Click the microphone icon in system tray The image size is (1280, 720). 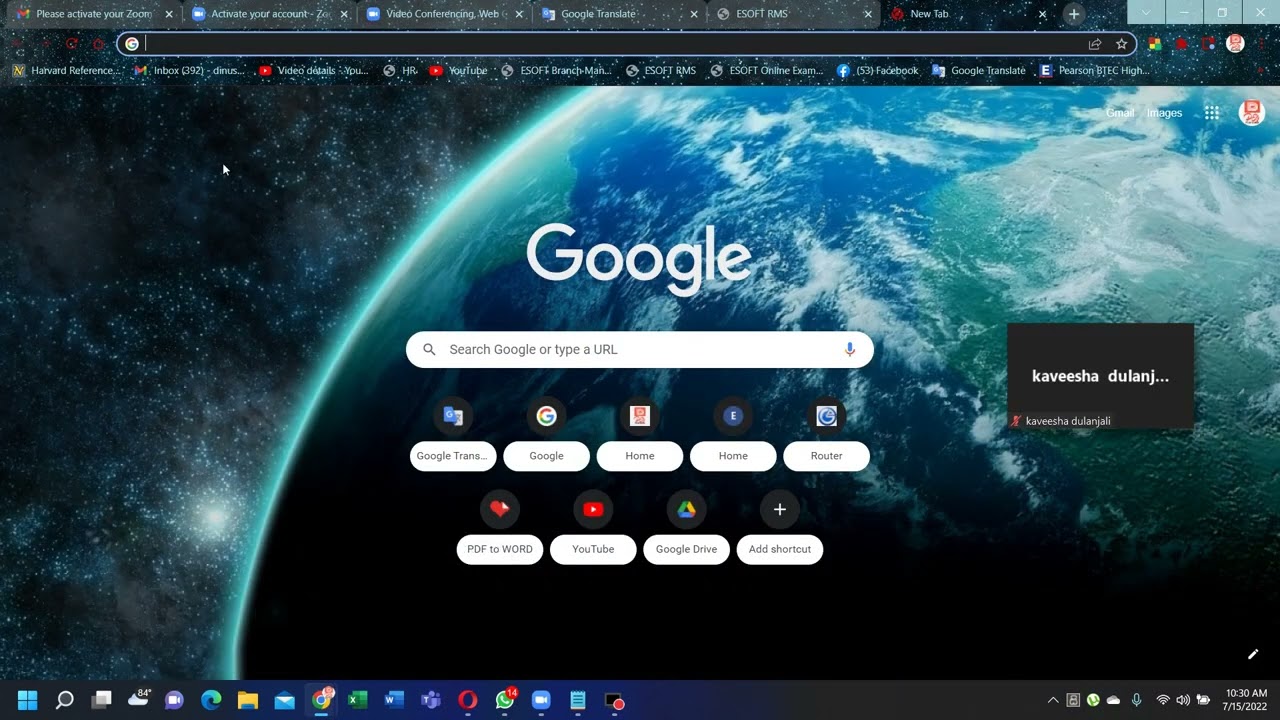(1136, 700)
